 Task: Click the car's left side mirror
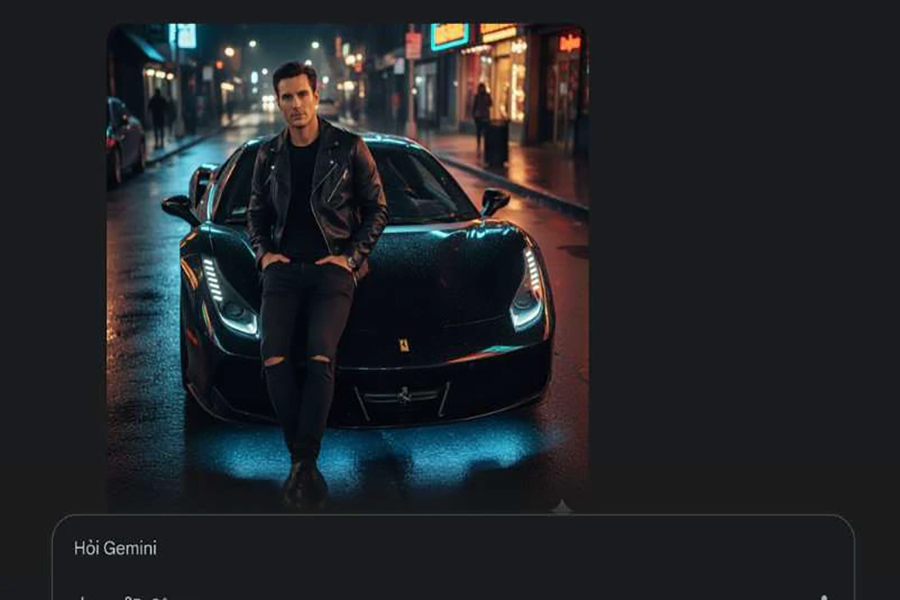pos(180,206)
